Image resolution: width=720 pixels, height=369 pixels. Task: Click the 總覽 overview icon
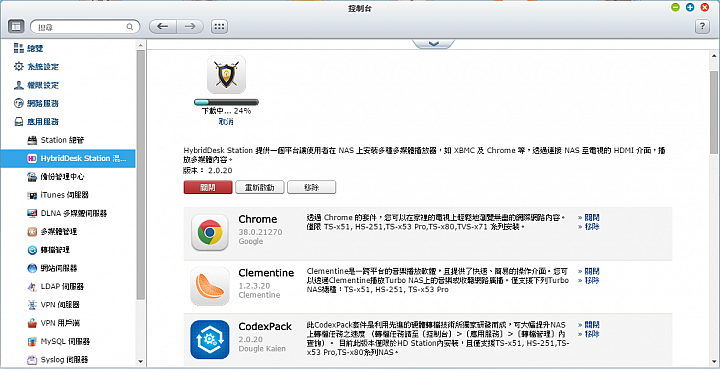pos(18,48)
